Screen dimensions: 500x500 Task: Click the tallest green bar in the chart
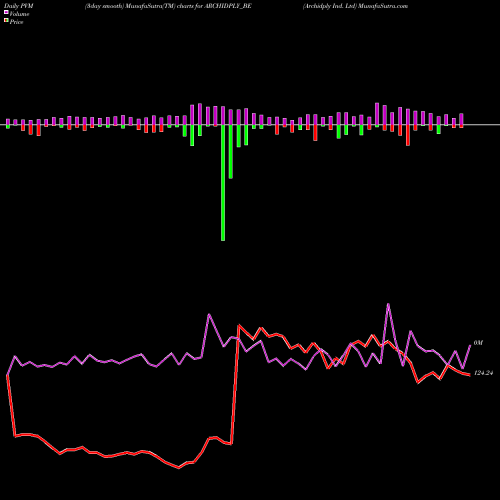(223, 183)
